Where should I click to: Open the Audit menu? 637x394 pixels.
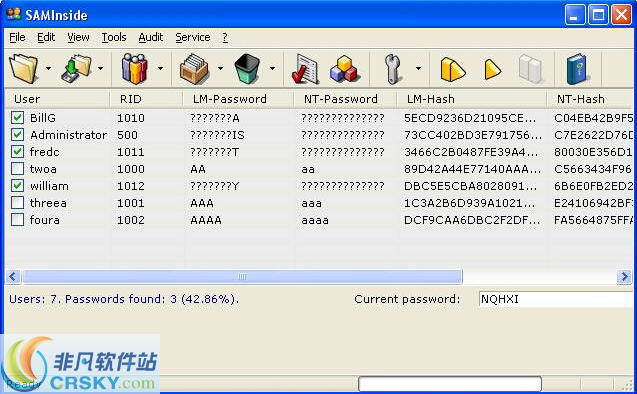pyautogui.click(x=150, y=37)
